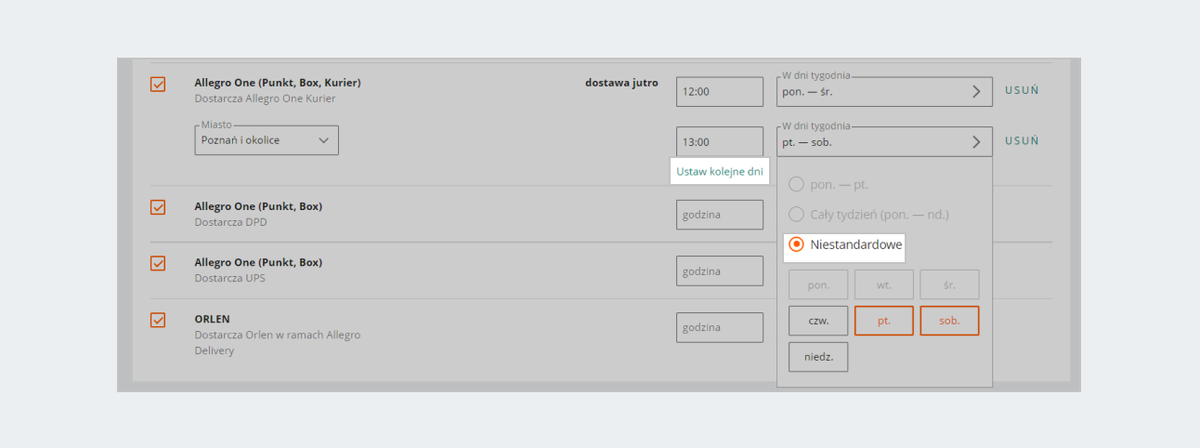Click the Ustaw kolejne dni link
The width and height of the screenshot is (1200, 448).
[720, 172]
